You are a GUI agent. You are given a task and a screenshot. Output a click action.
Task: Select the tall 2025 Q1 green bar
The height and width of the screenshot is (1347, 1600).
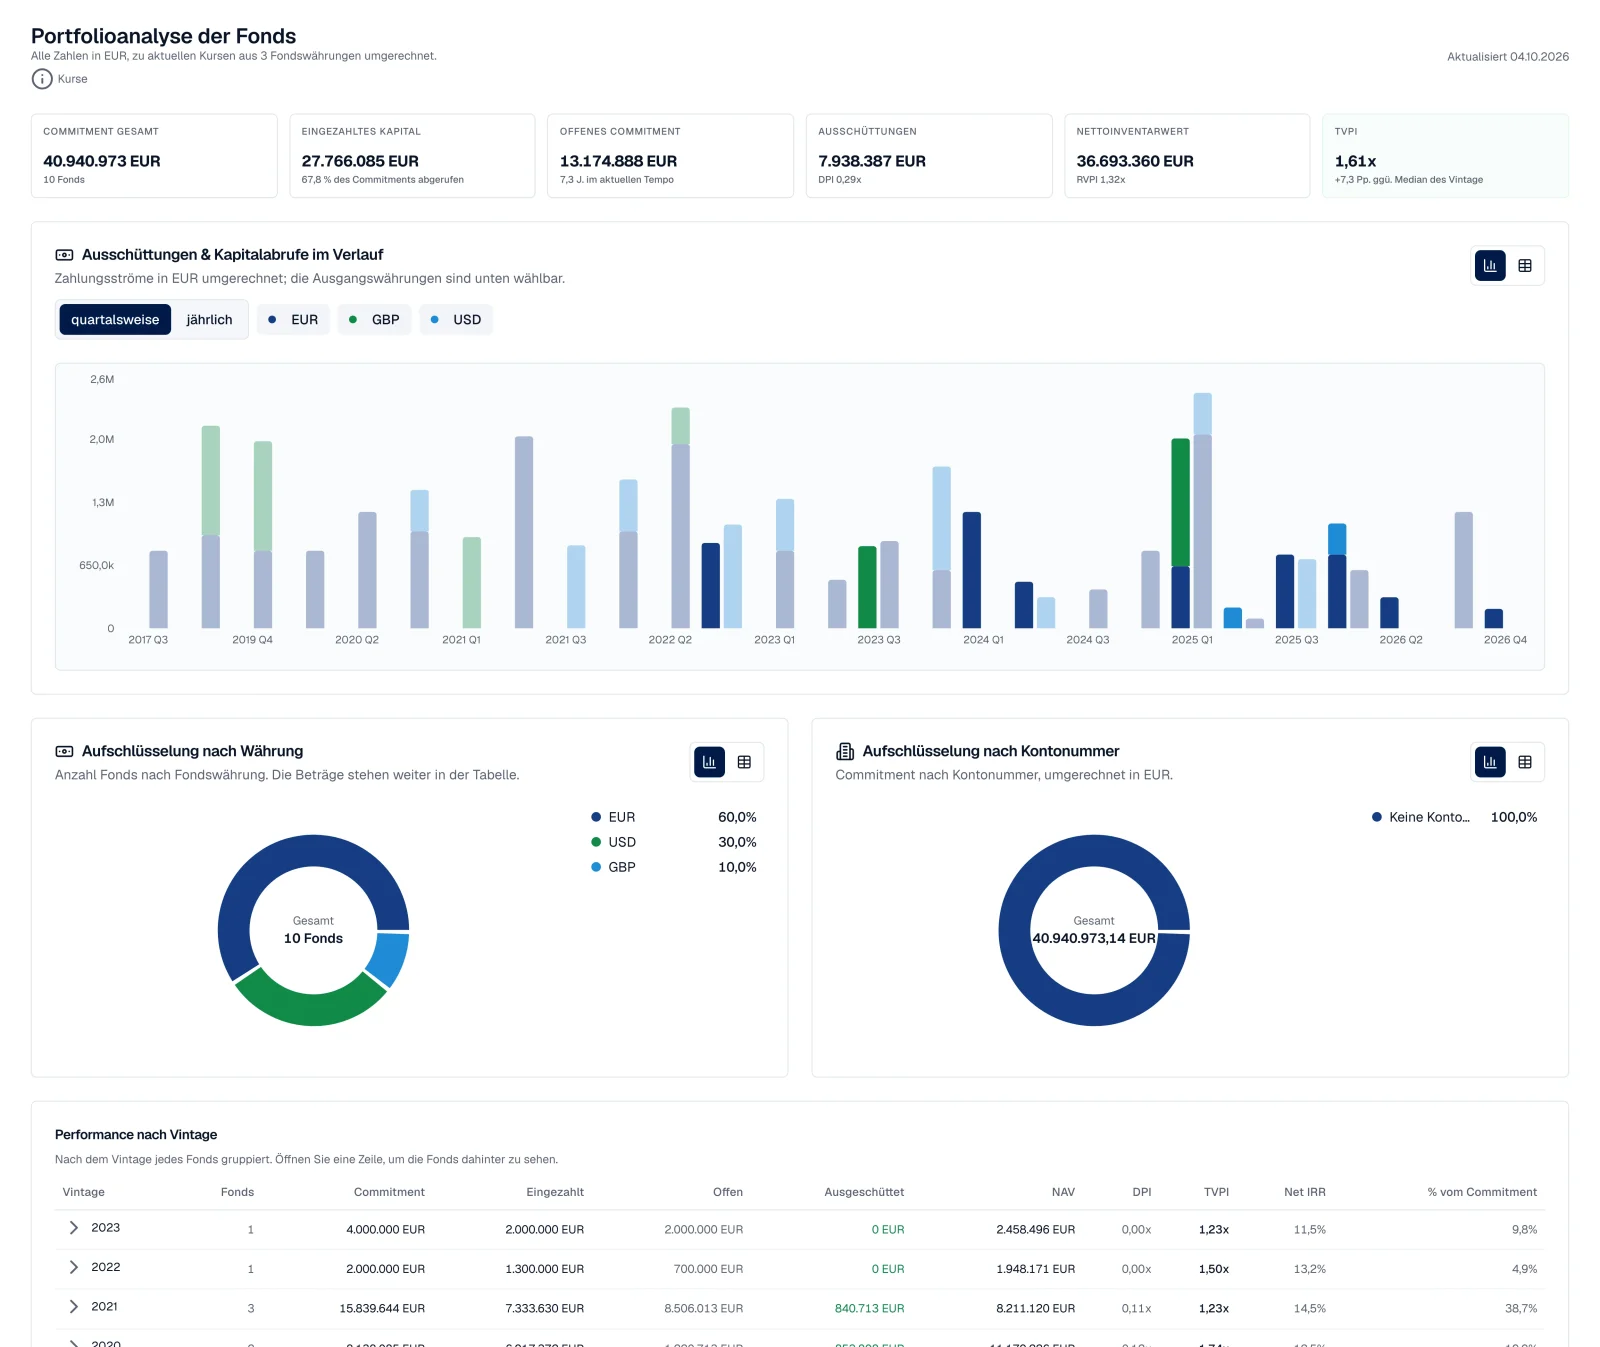(x=1181, y=503)
